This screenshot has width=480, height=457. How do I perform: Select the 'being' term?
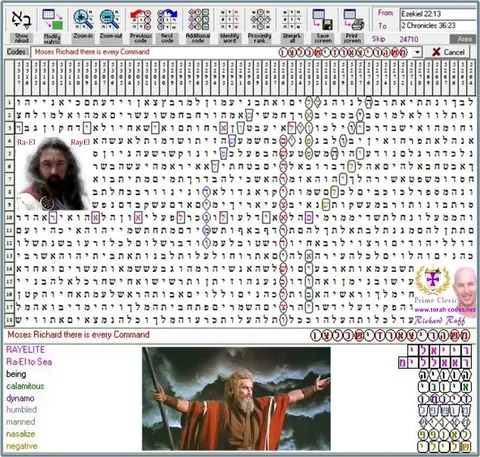[16, 374]
